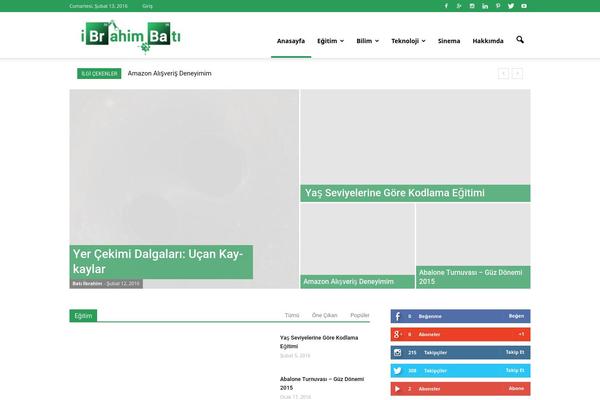Click the Instagram icon in the 215 Takipçiler row
Screen dimensions: 600x400
click(x=398, y=353)
